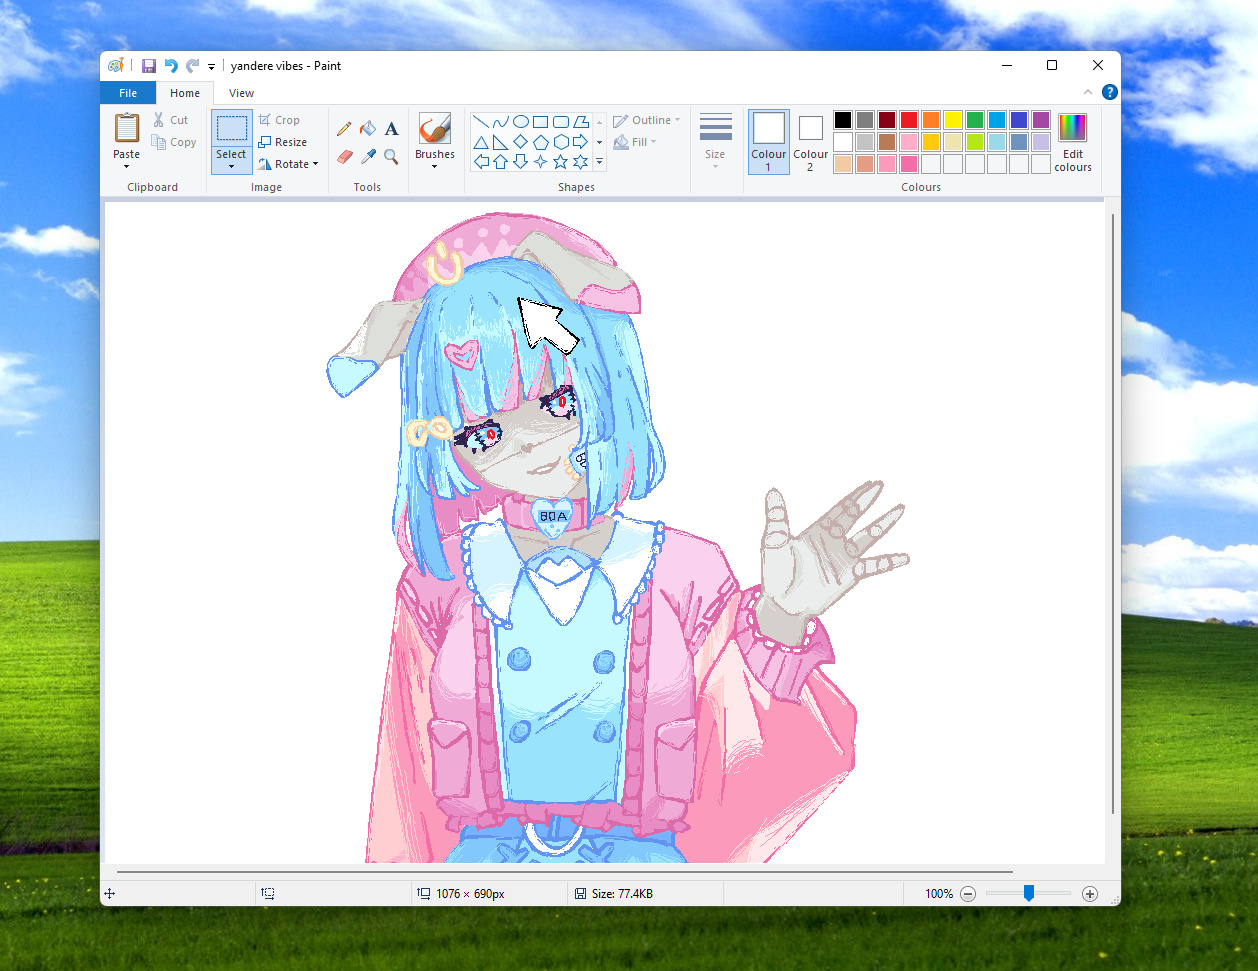Viewport: 1258px width, 971px height.
Task: Open the Paste dropdown arrow
Action: pyautogui.click(x=126, y=166)
